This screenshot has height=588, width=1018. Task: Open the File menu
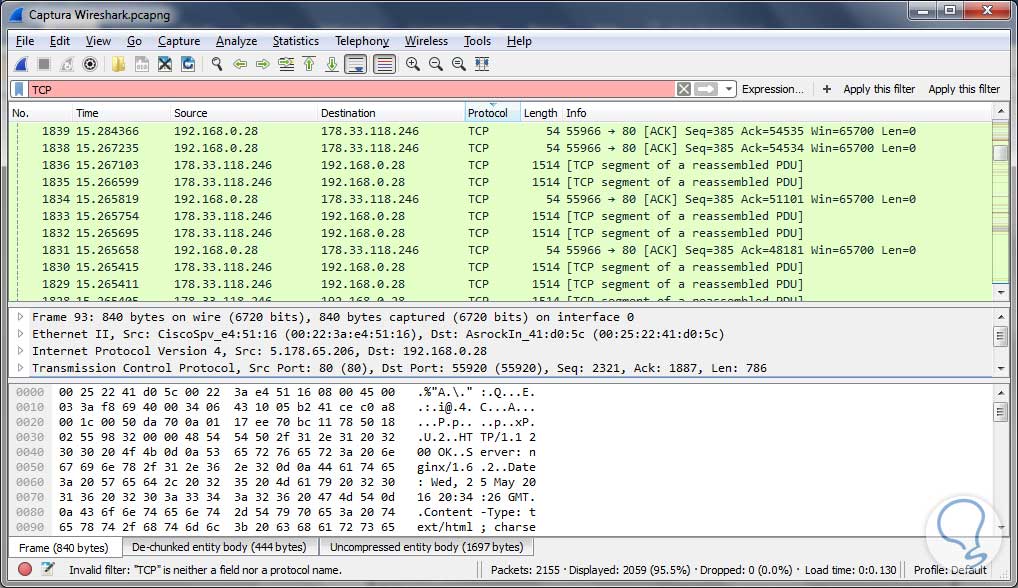(25, 41)
